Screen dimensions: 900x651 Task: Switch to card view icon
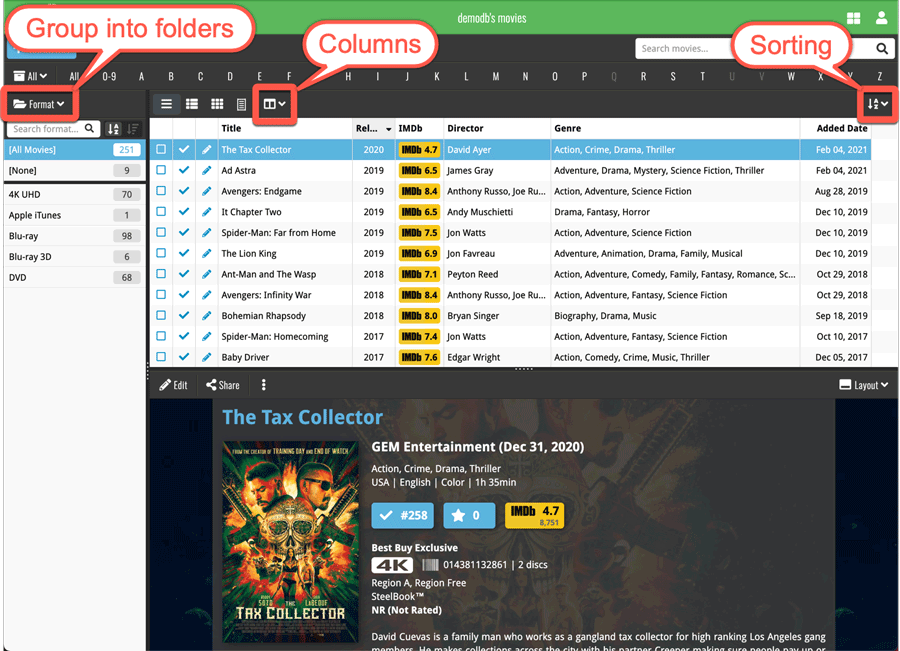[192, 104]
